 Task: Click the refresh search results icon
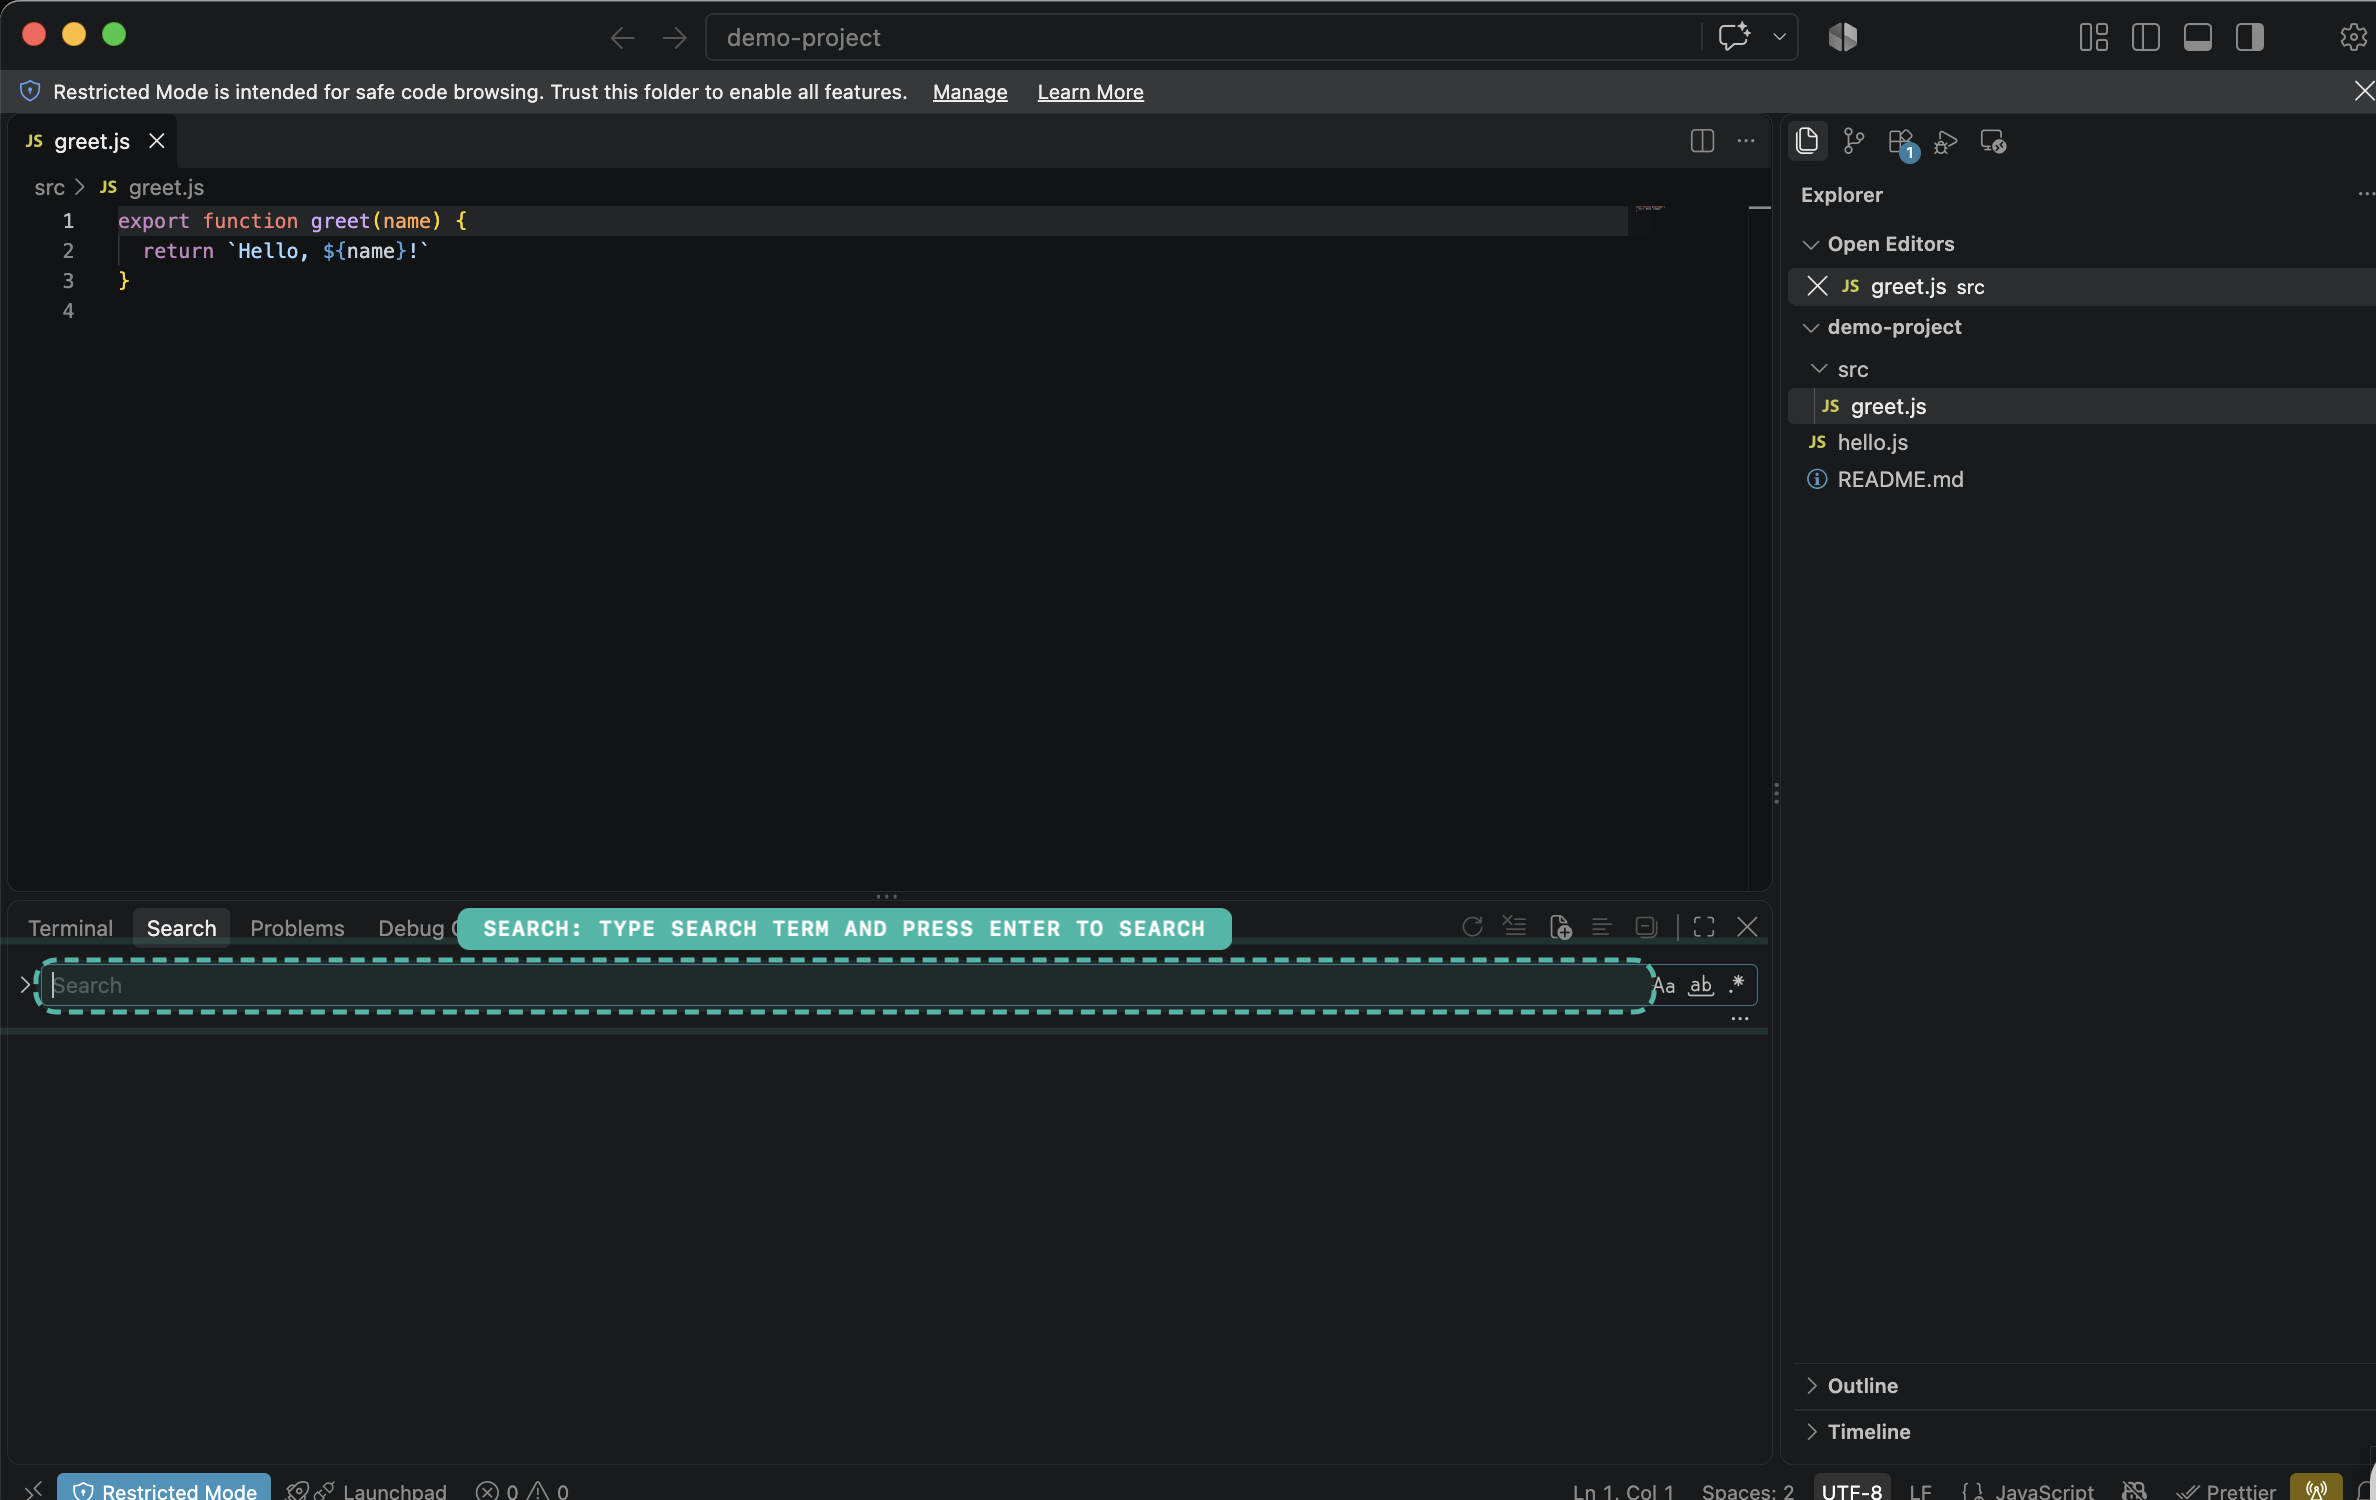pos(1472,927)
